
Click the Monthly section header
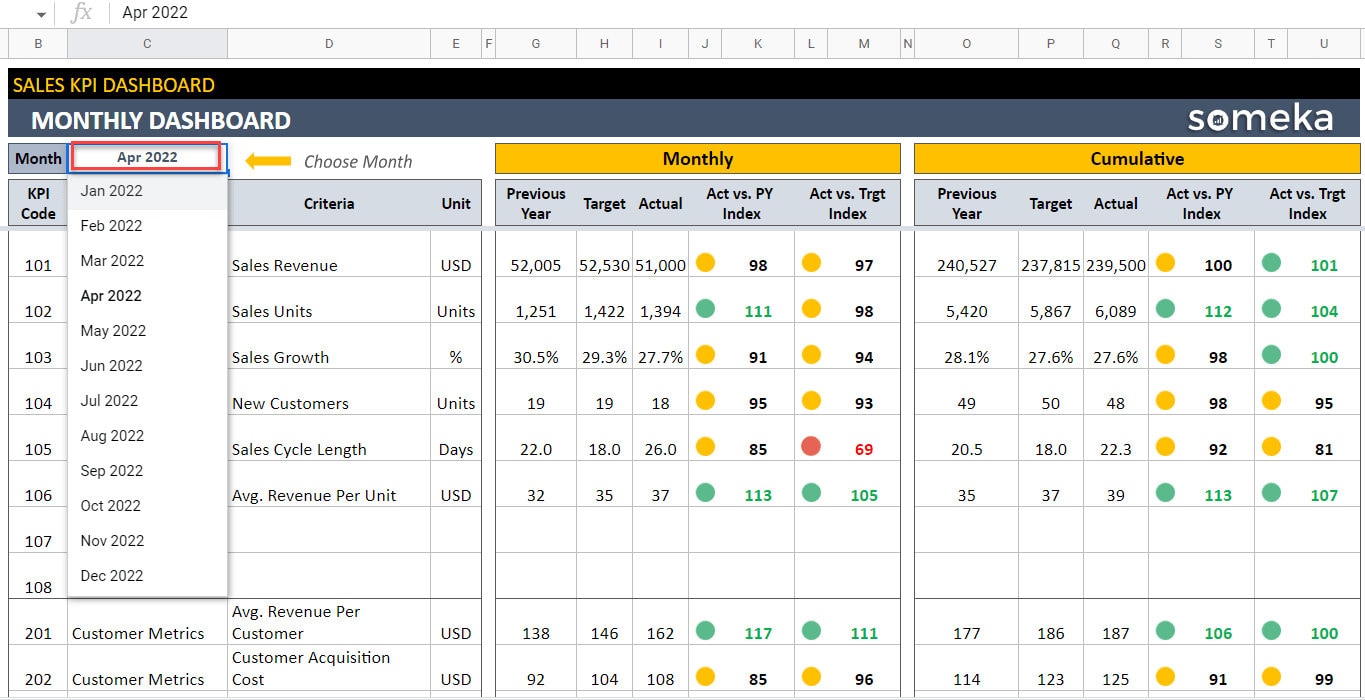coord(698,159)
